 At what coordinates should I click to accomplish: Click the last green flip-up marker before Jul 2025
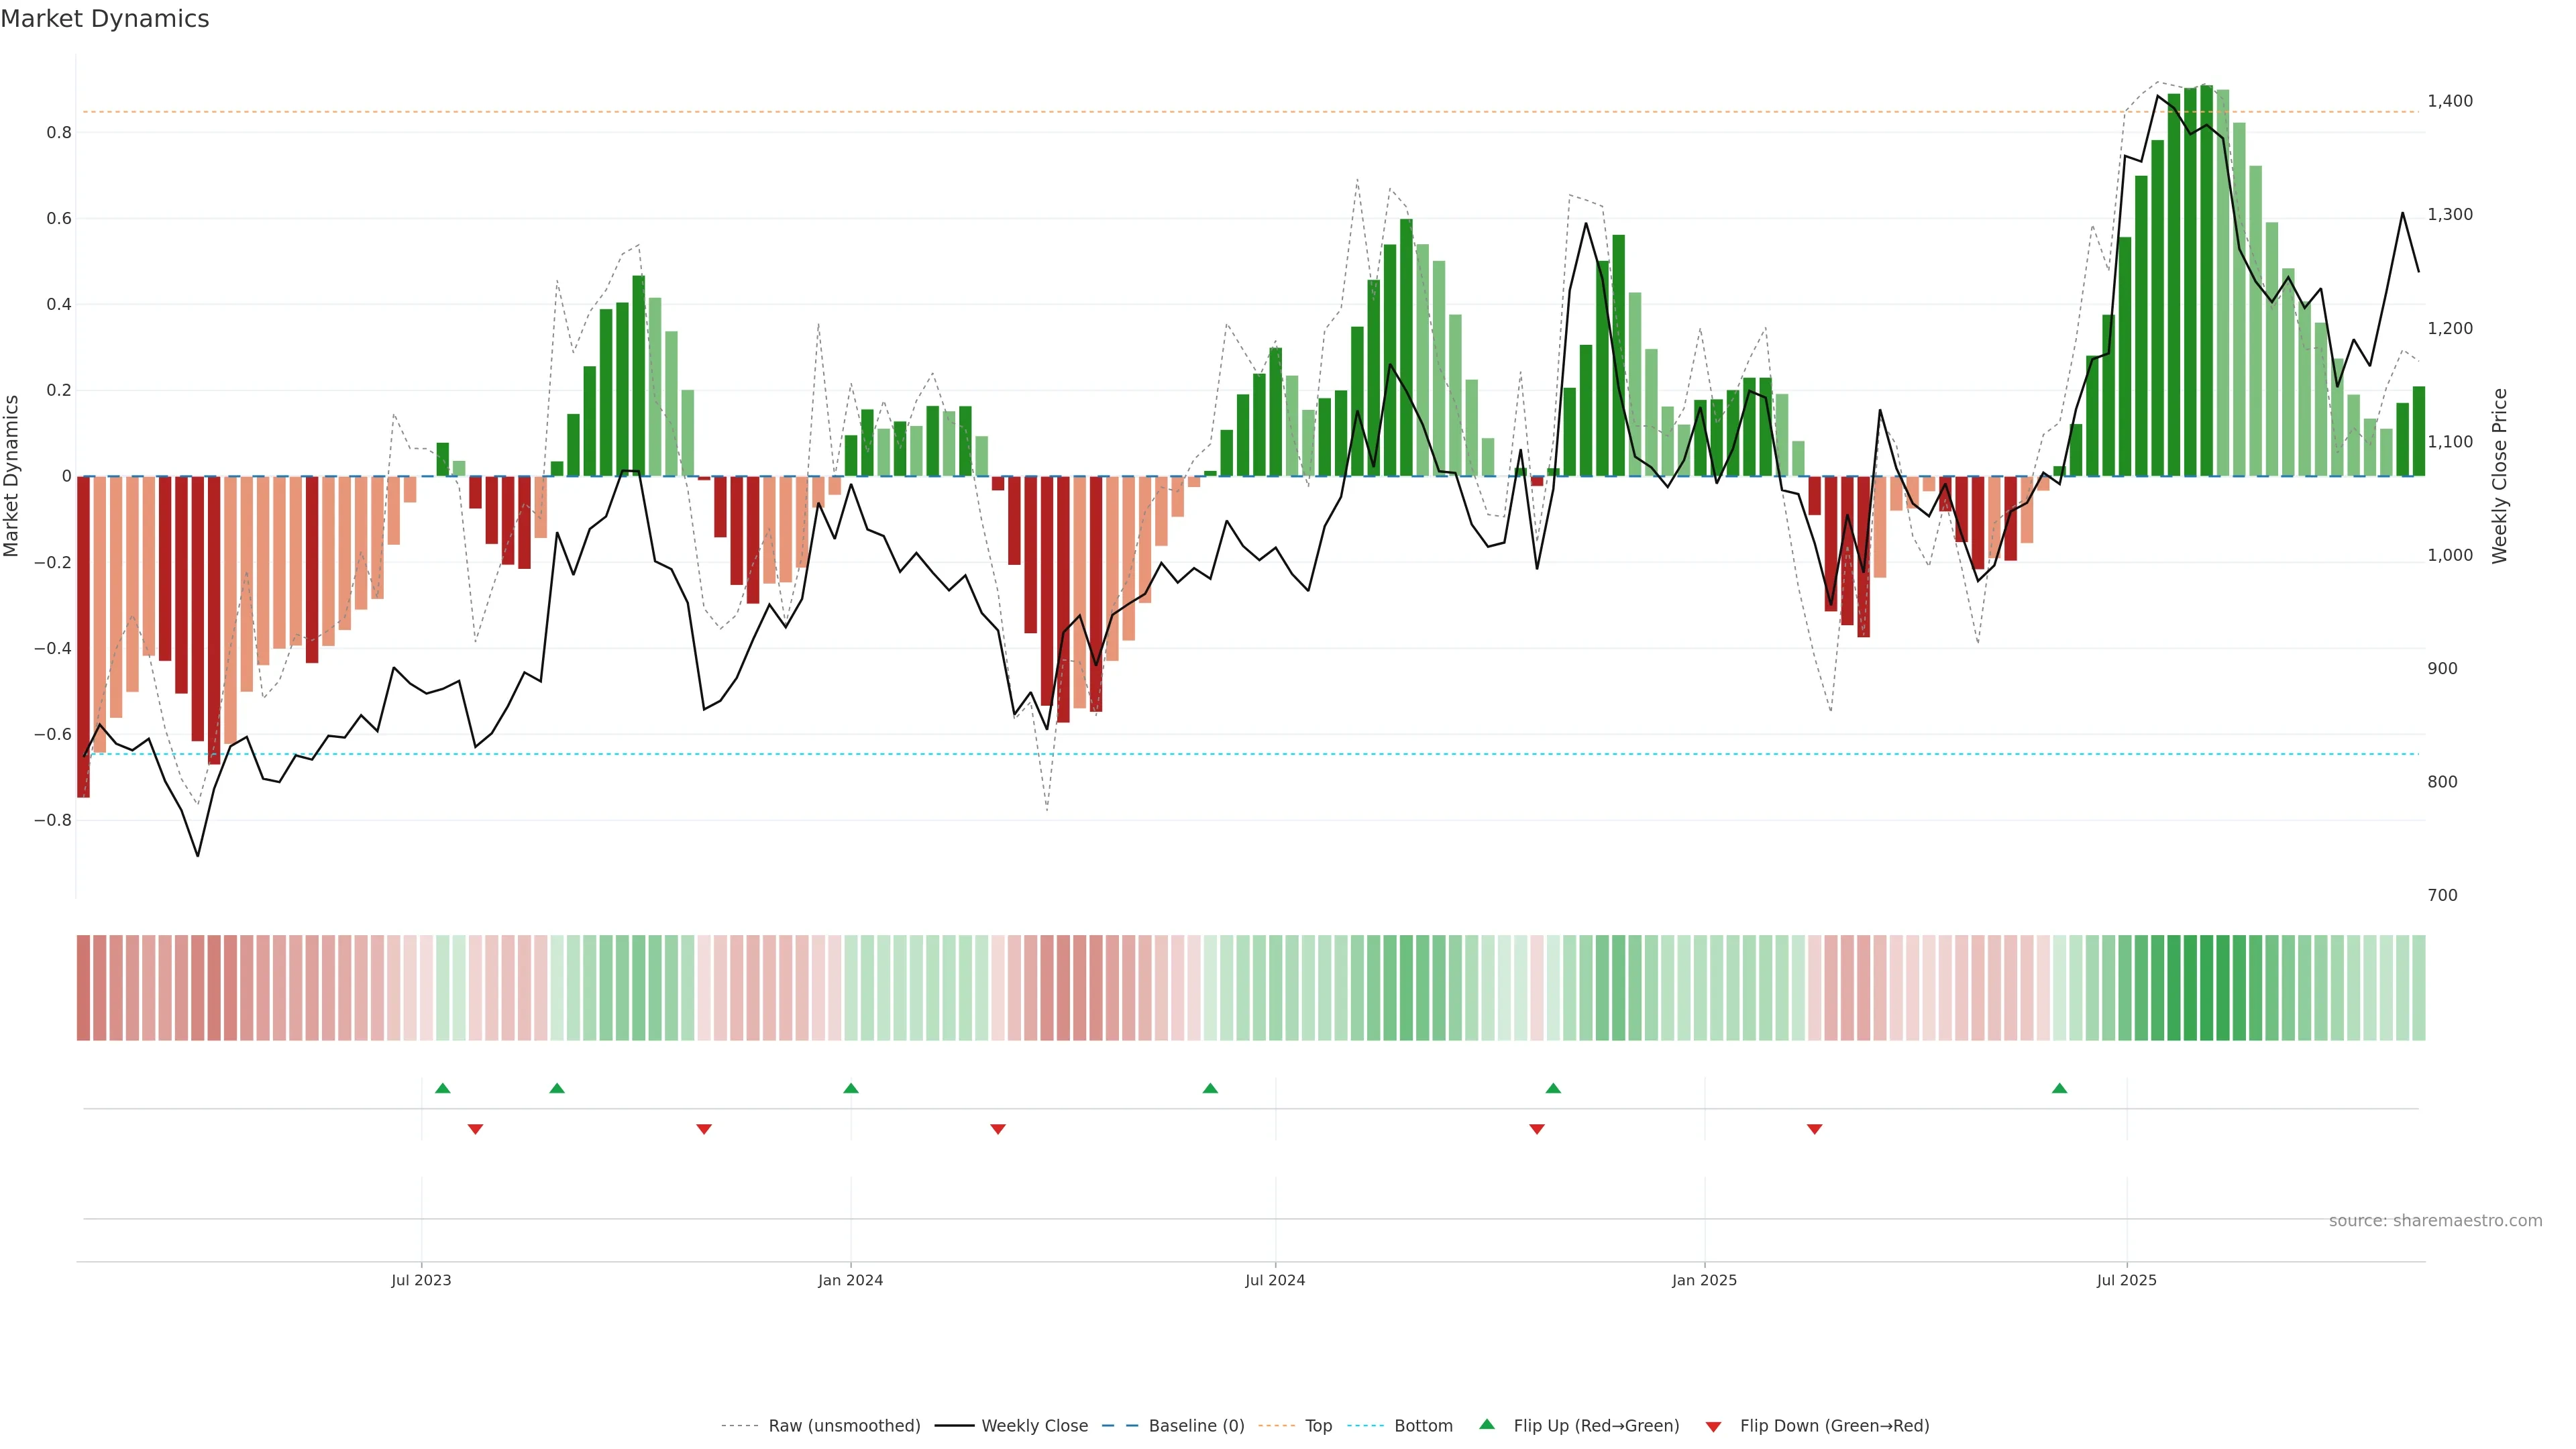click(2059, 1088)
